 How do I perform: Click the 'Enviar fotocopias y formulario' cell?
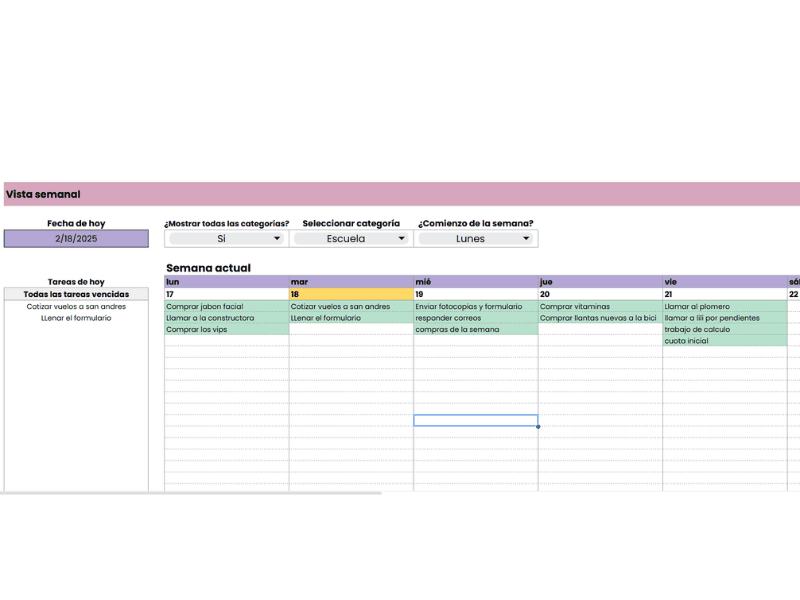[x=475, y=307]
